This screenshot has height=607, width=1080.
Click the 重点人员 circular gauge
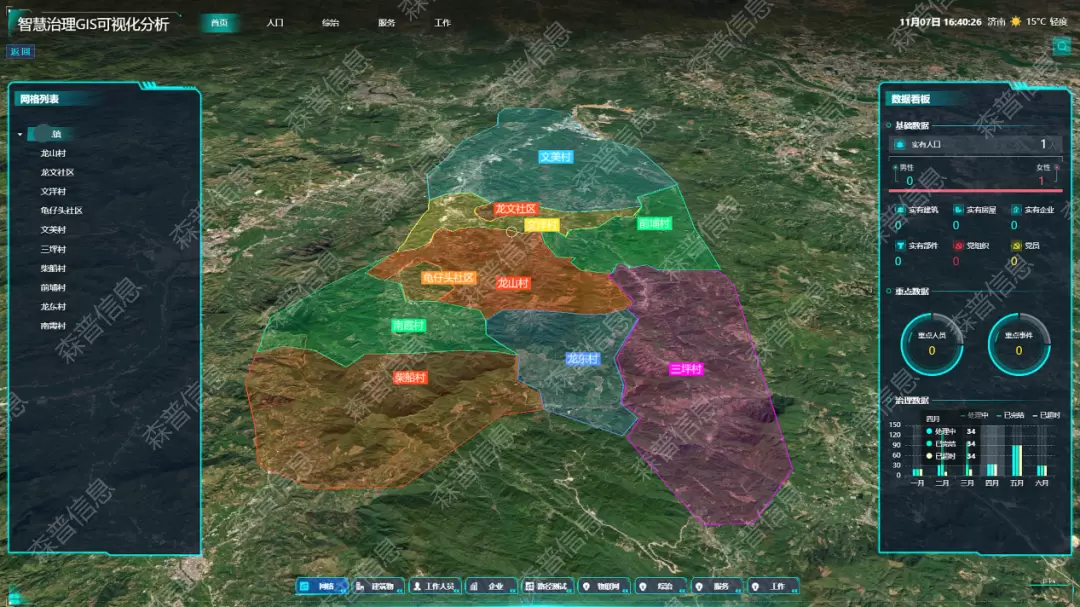point(931,344)
